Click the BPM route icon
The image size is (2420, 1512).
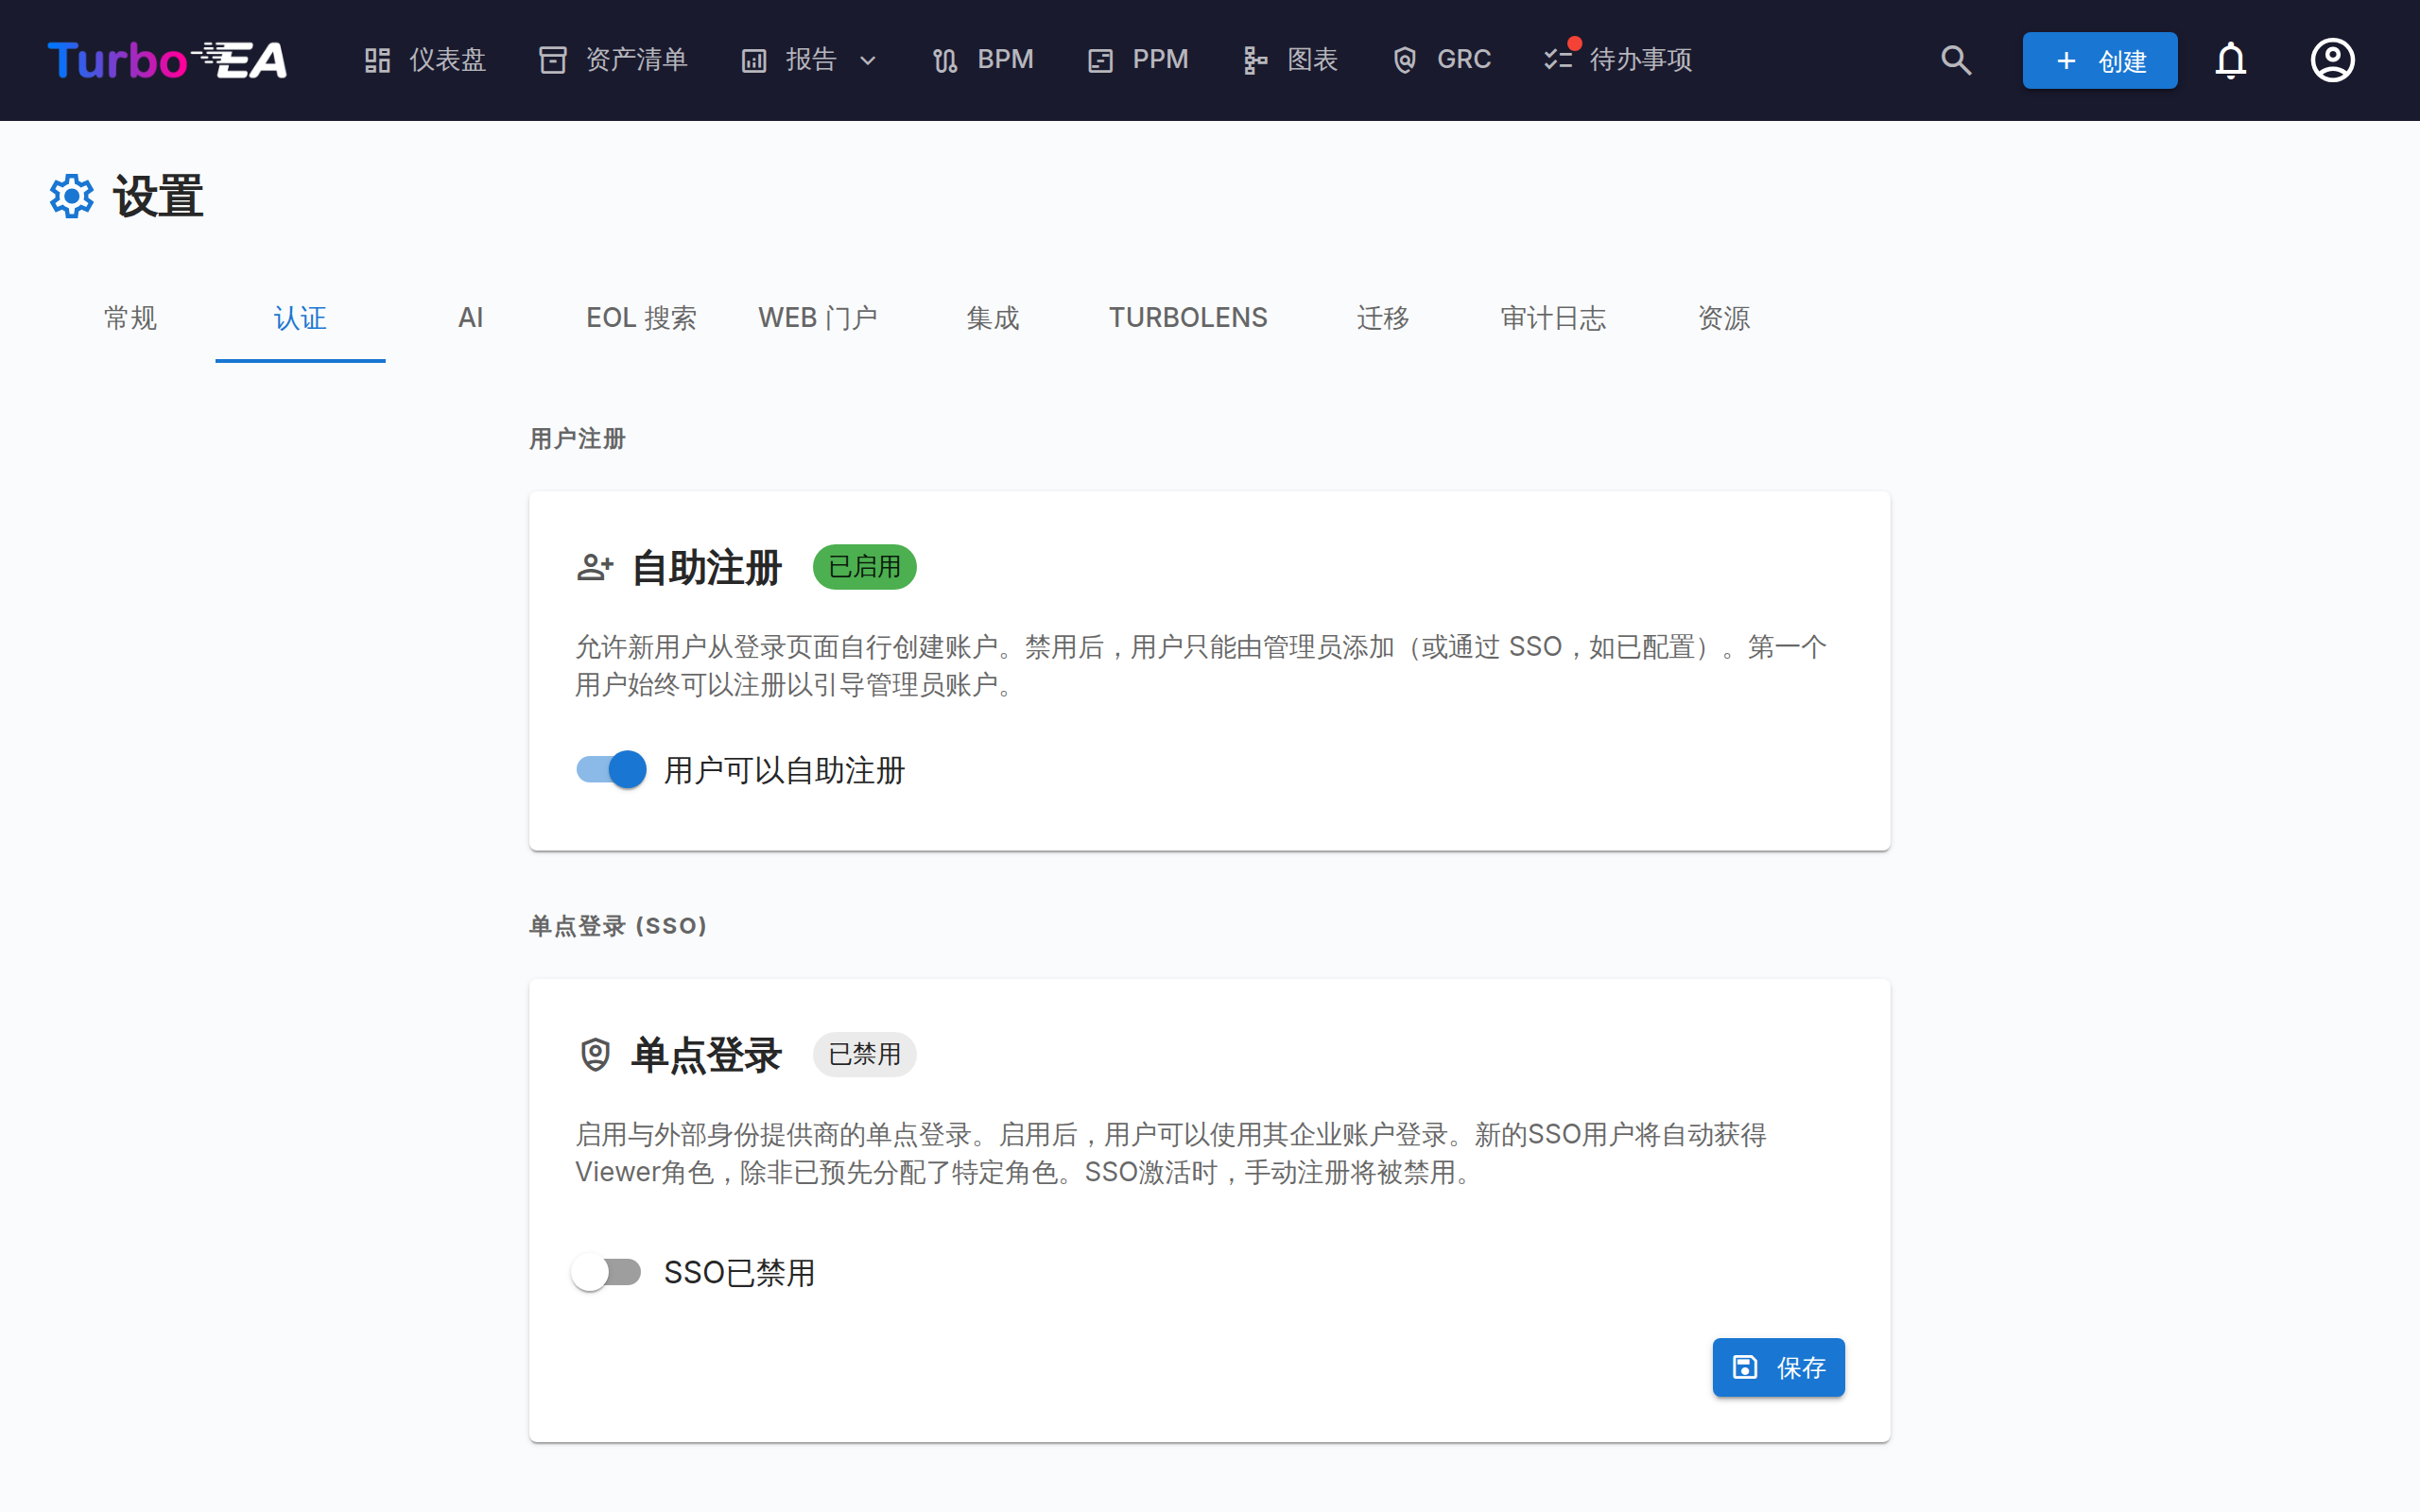click(x=945, y=60)
